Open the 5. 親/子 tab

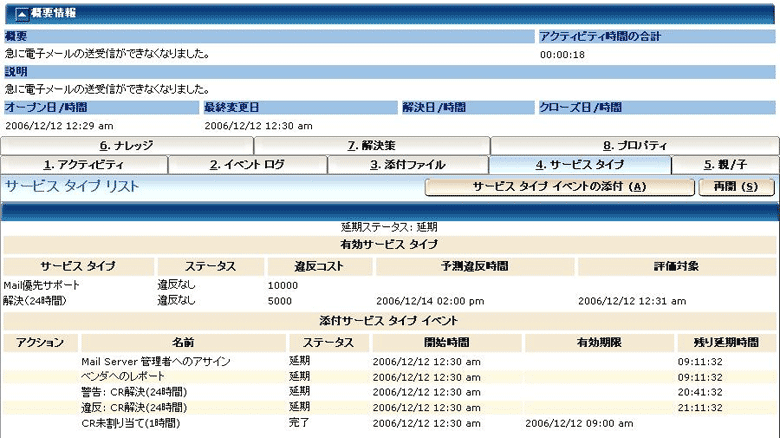click(x=725, y=165)
